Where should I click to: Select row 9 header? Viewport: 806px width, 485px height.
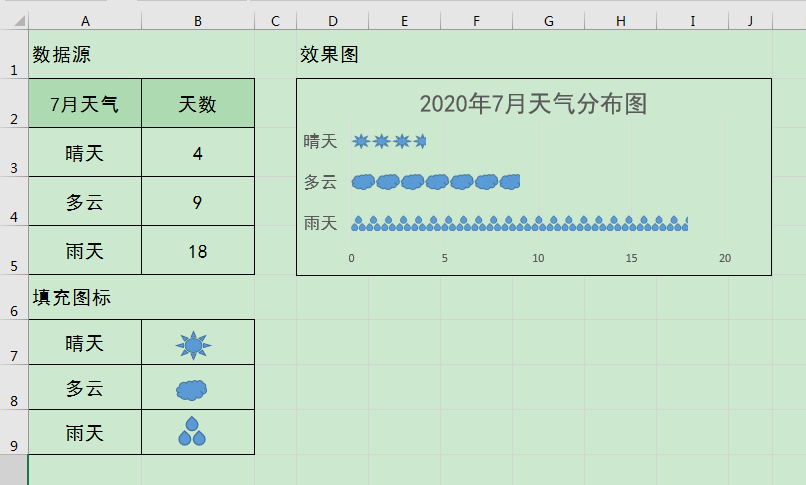[14, 432]
